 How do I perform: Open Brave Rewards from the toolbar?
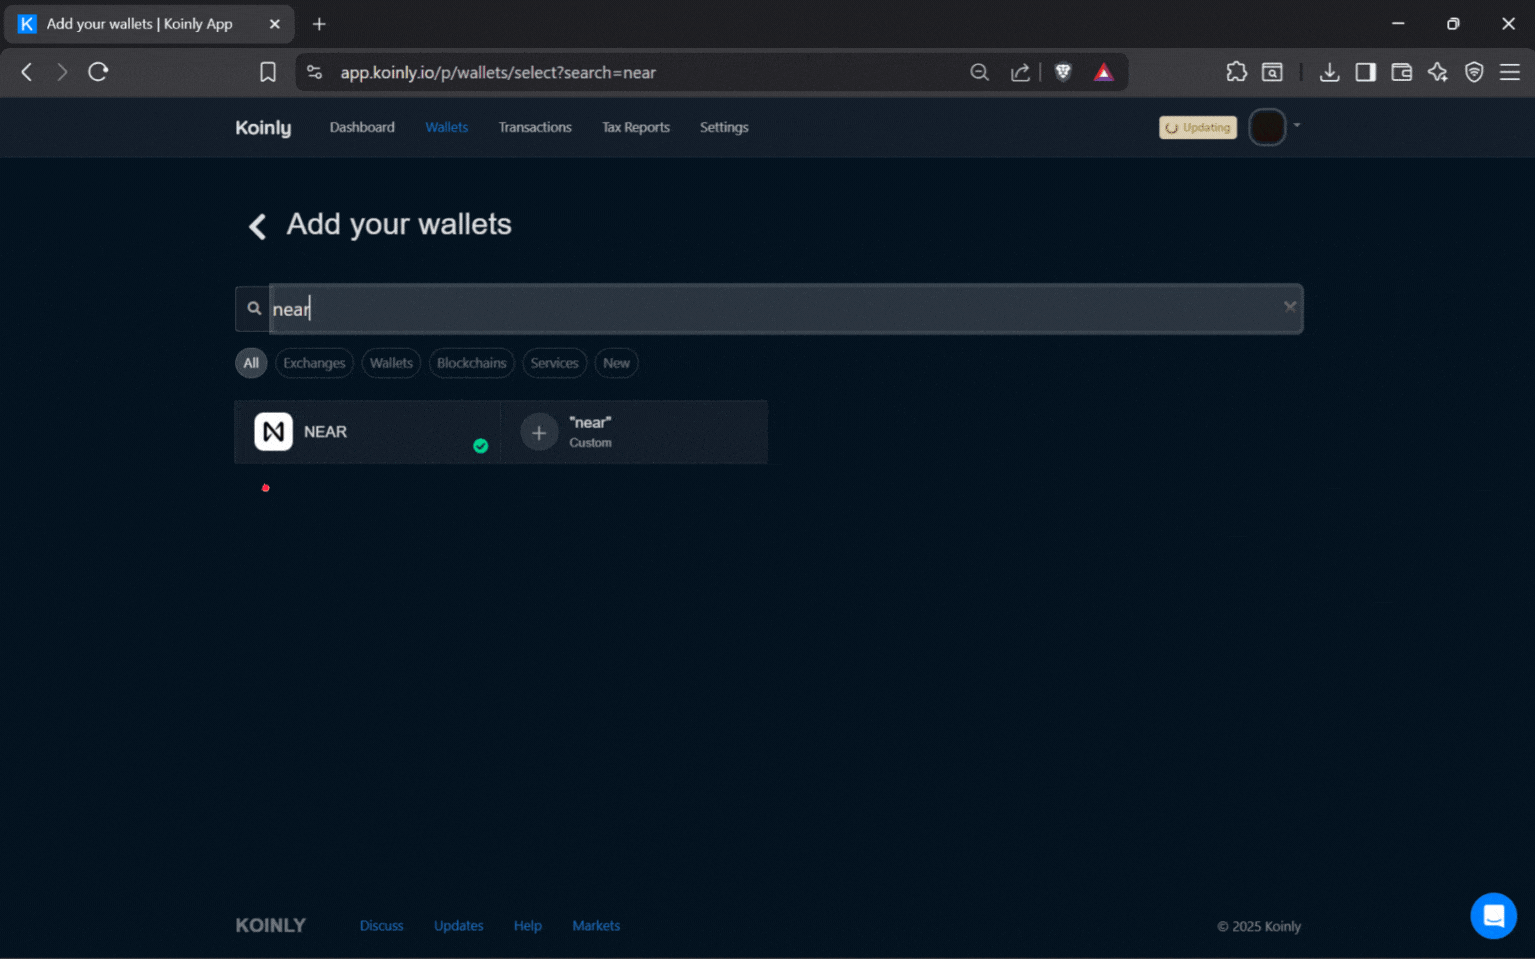[x=1103, y=71]
